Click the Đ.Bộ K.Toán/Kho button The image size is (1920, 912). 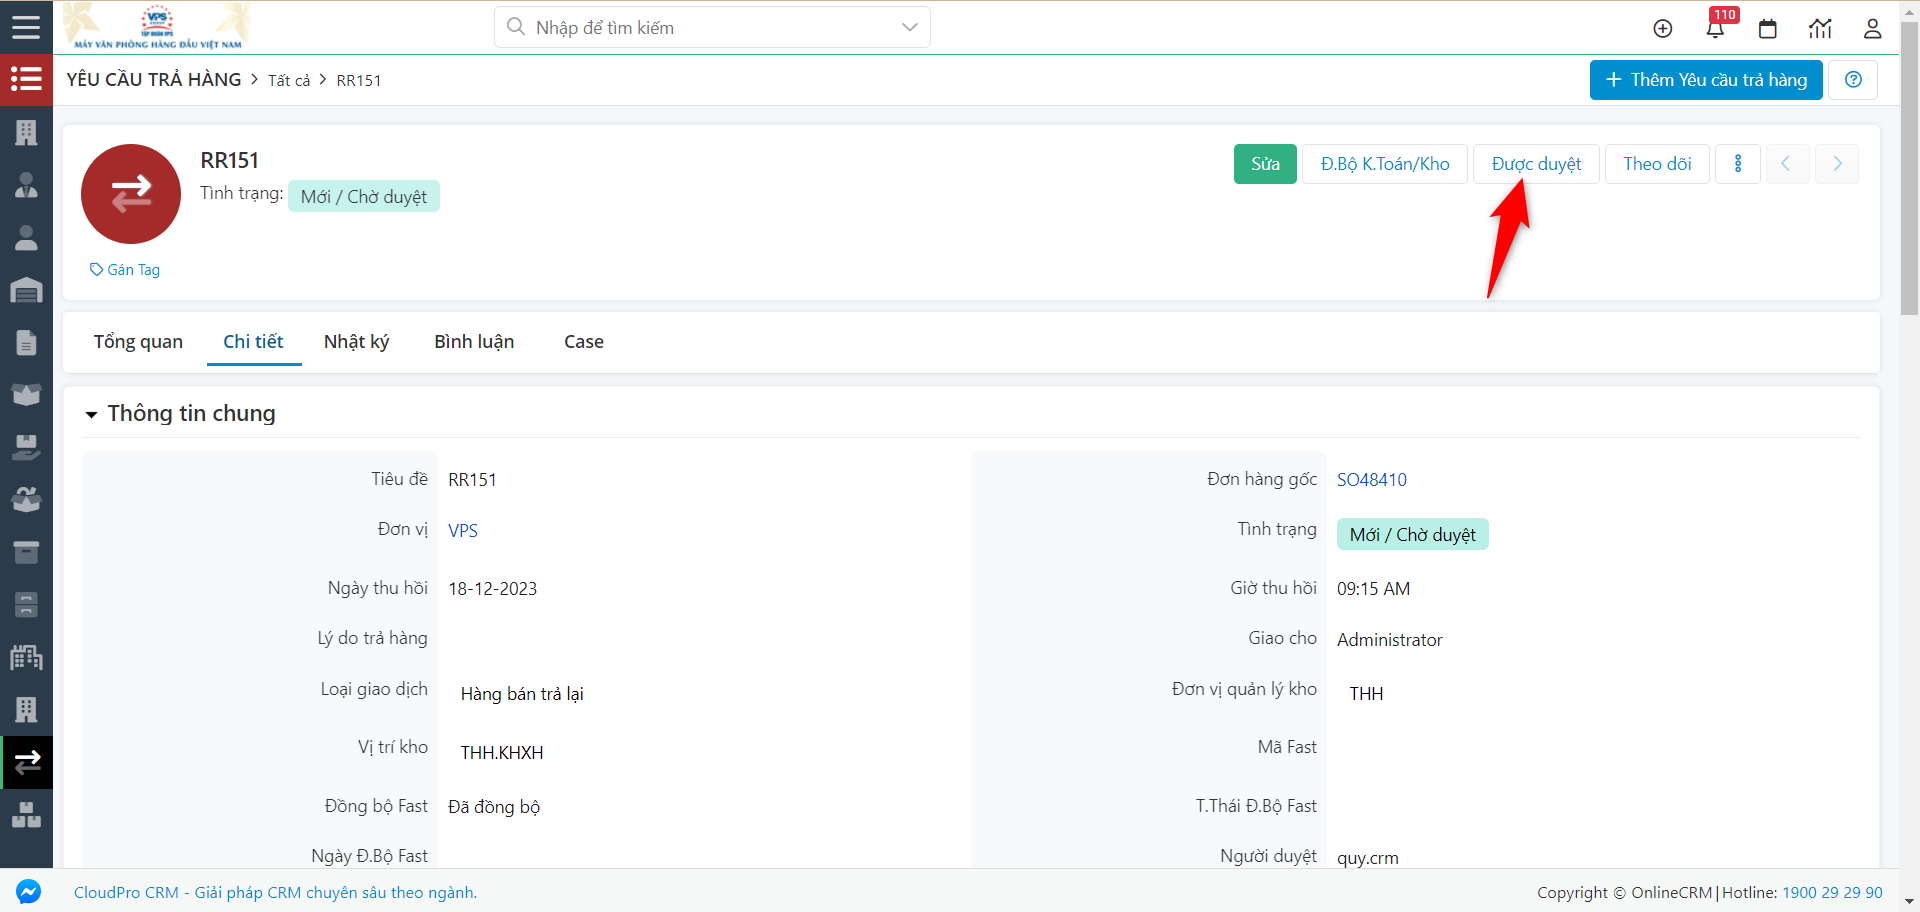coord(1385,164)
